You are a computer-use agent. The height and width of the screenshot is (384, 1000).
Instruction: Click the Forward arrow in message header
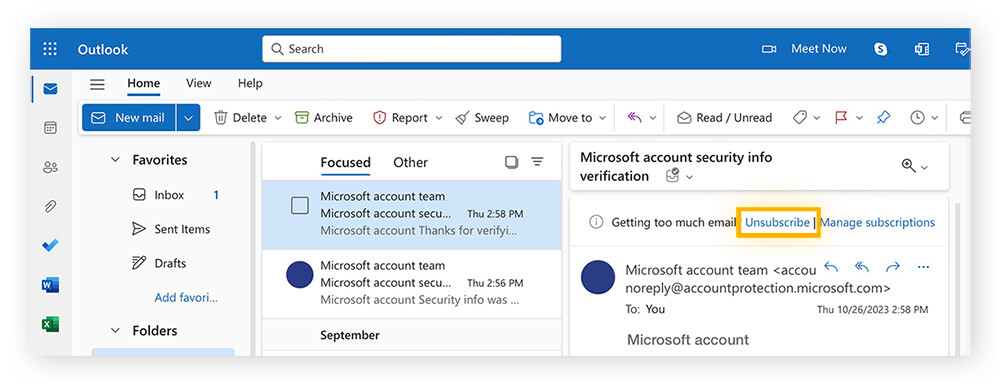click(x=893, y=267)
